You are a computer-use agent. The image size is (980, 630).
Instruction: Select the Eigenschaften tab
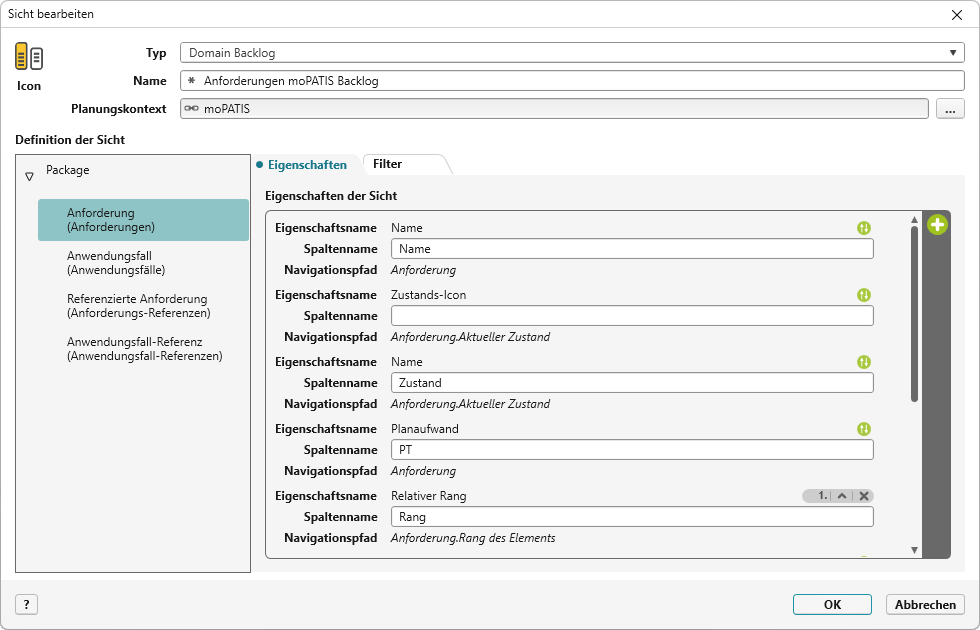pyautogui.click(x=306, y=165)
